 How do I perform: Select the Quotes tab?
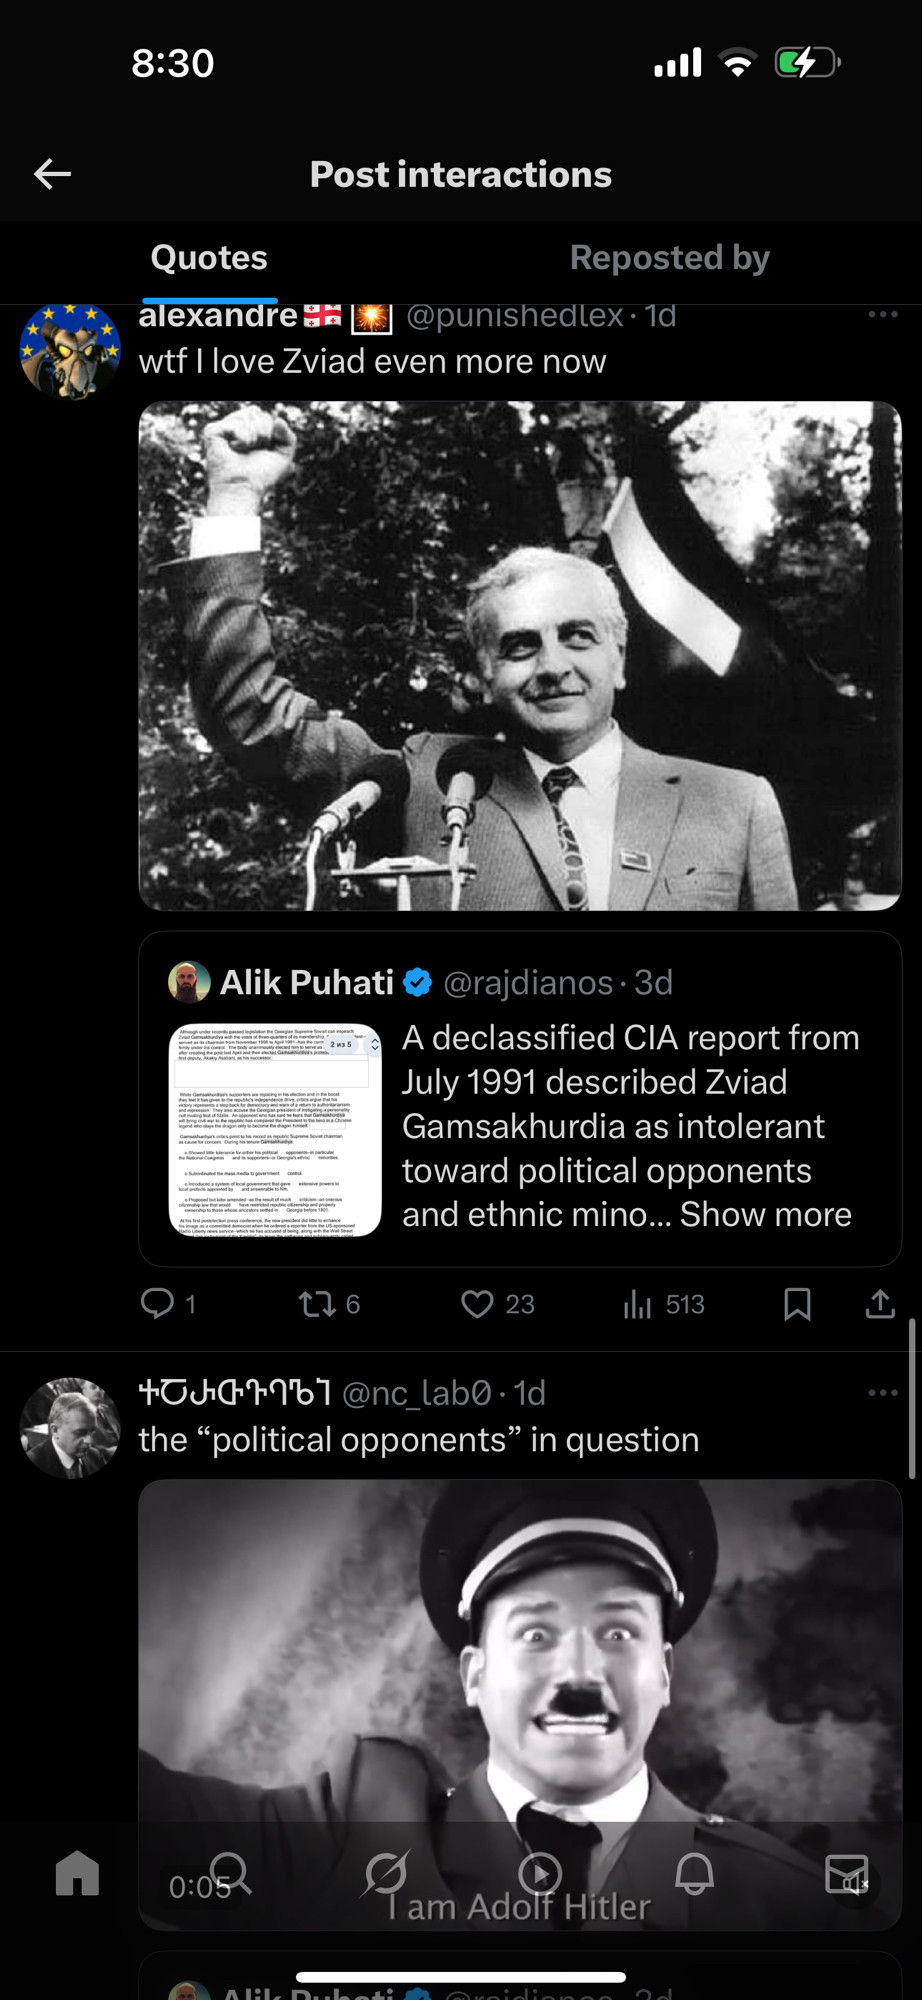tap(209, 258)
